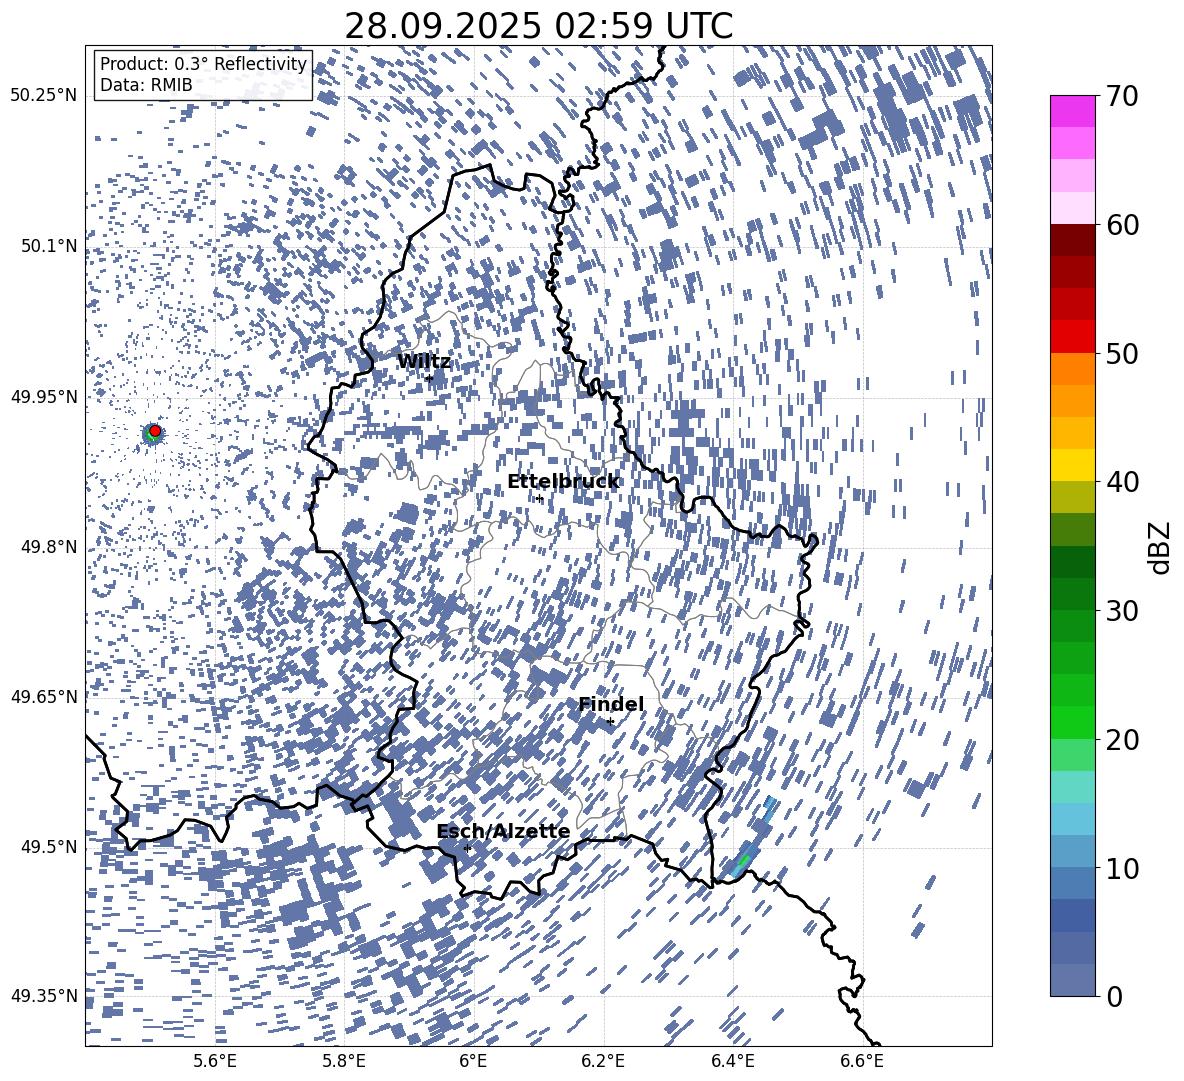This screenshot has height=1081, width=1184.
Task: Click the 60 dBZ colorbar tick label
Action: [1122, 225]
